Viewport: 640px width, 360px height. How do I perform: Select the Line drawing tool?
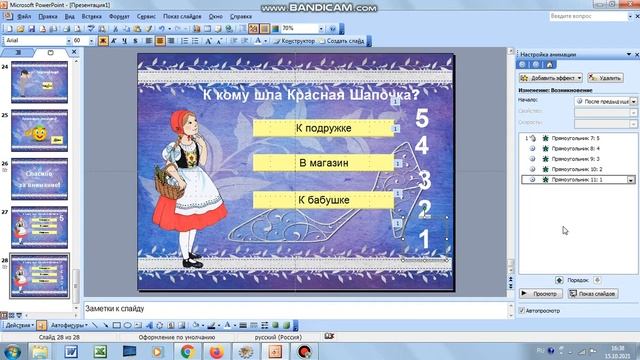point(95,325)
